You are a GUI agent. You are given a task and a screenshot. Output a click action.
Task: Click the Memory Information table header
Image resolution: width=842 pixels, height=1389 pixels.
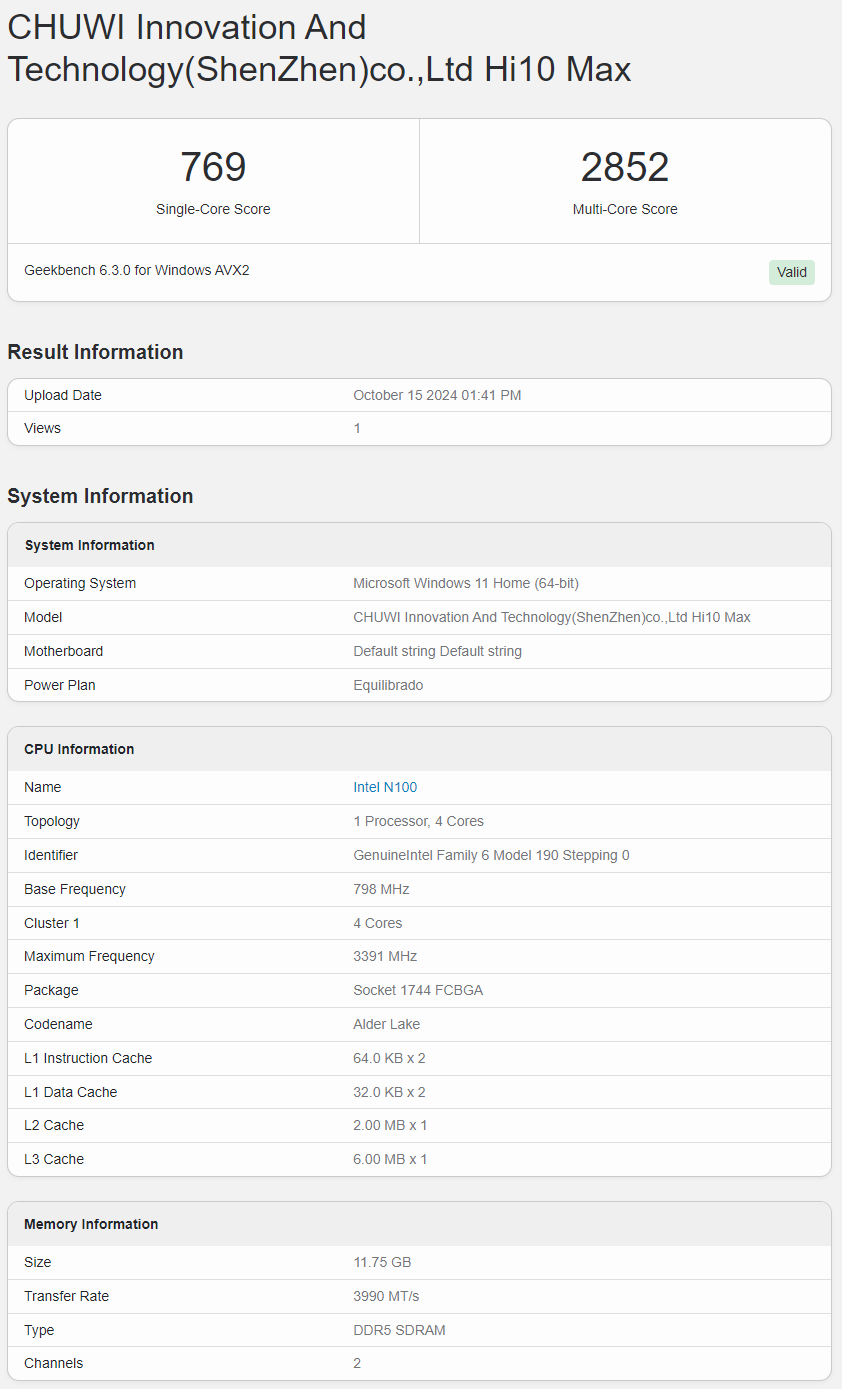tap(419, 1224)
